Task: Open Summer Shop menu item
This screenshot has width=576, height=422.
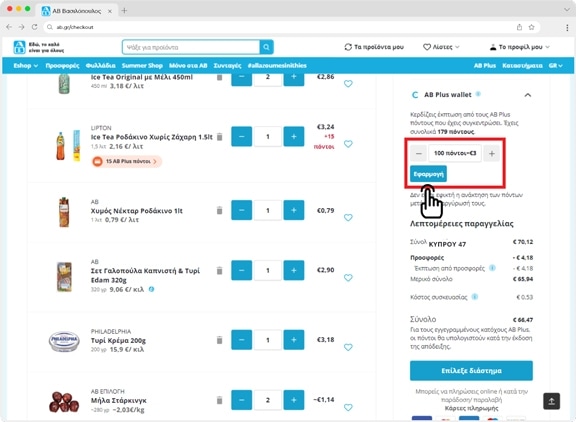Action: (142, 65)
